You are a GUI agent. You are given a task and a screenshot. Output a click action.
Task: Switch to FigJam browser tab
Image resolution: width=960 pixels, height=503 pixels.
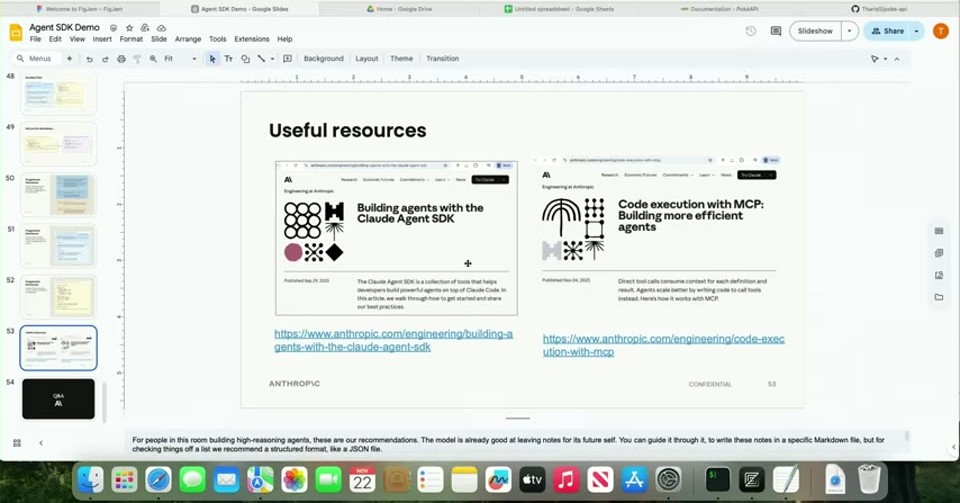pyautogui.click(x=80, y=9)
